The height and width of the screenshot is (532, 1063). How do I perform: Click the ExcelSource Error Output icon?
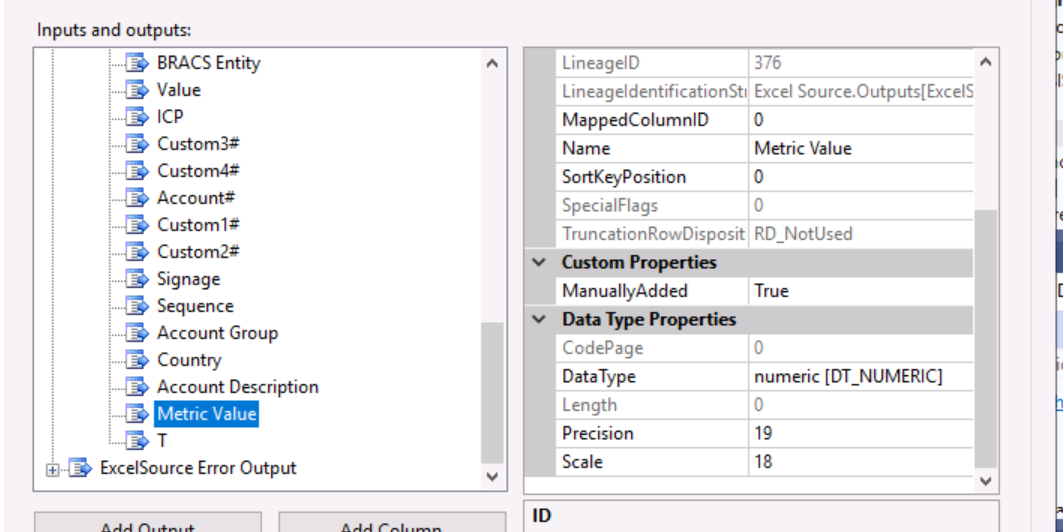tap(80, 468)
